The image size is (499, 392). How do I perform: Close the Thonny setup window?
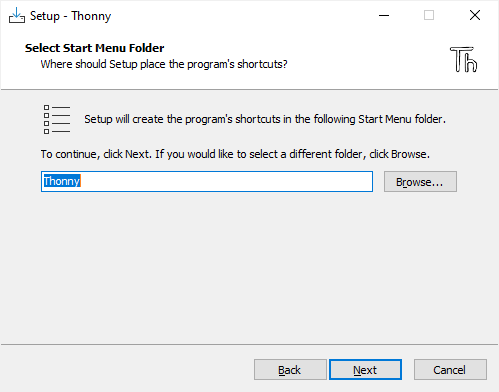point(475,15)
